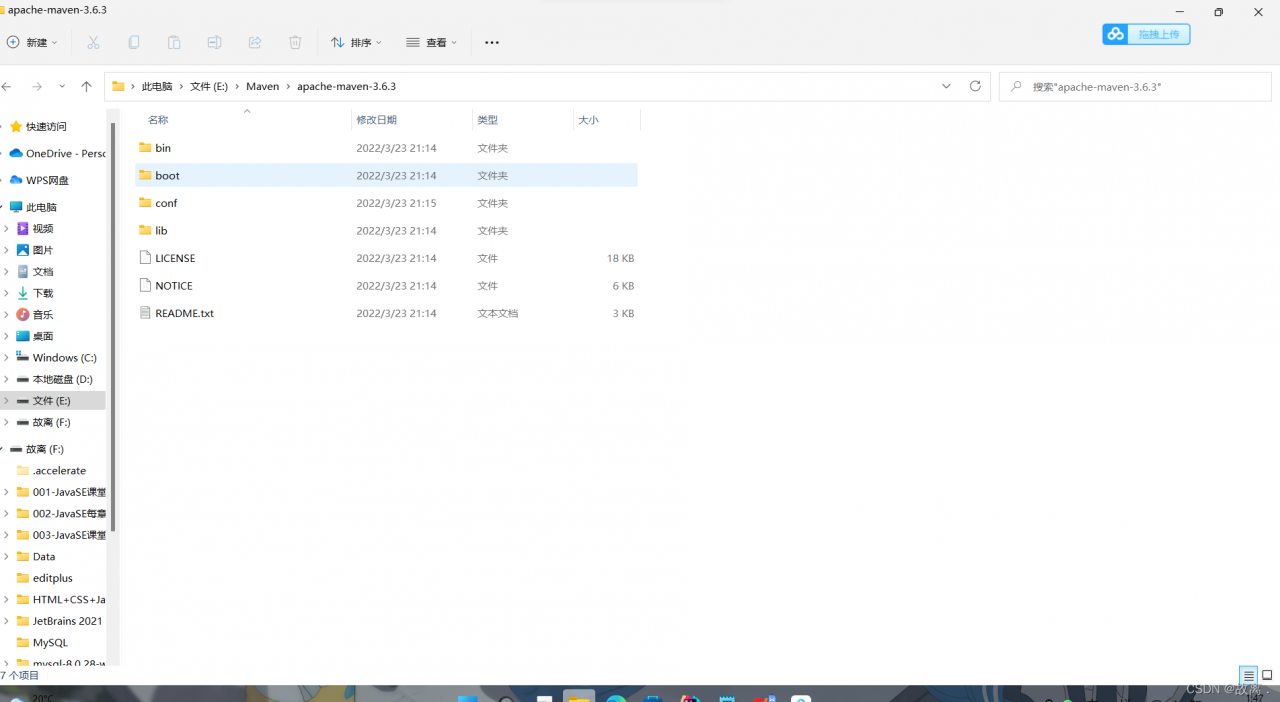Open 视频 folder in navigation pane
Viewport: 1280px width, 702px height.
click(43, 229)
